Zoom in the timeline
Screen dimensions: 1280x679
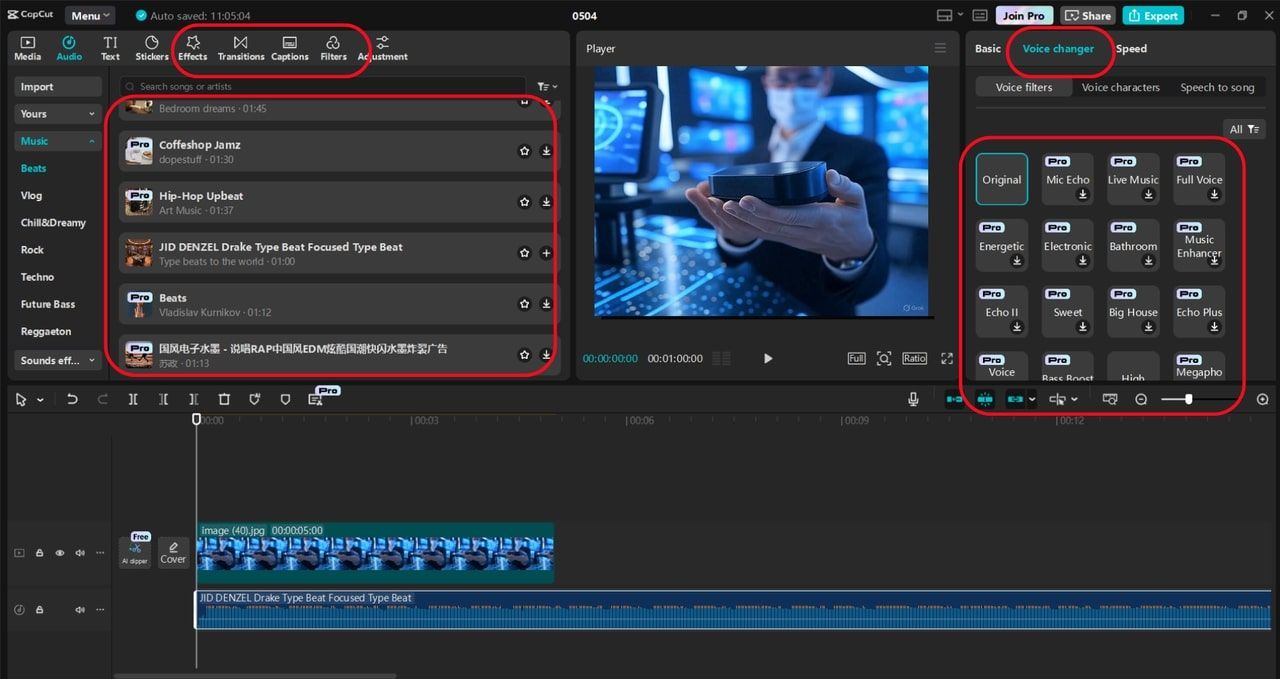pyautogui.click(x=1262, y=399)
